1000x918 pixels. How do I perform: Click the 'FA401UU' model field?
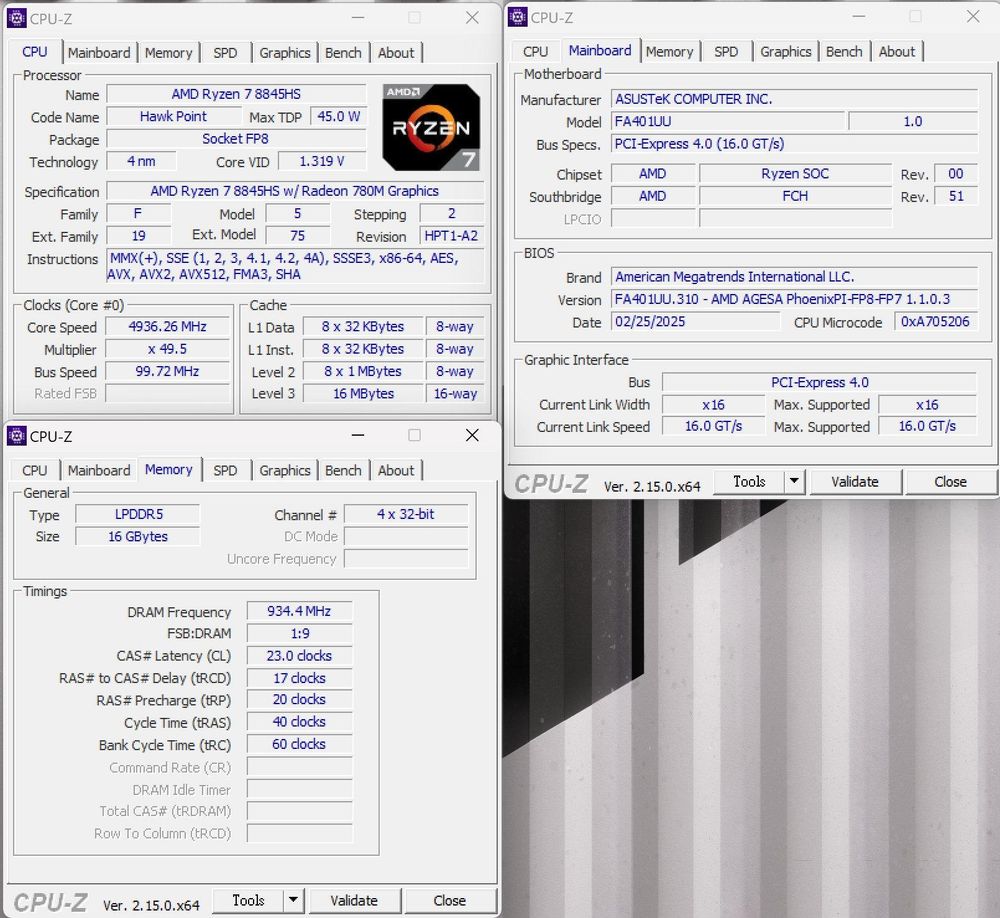pos(728,121)
